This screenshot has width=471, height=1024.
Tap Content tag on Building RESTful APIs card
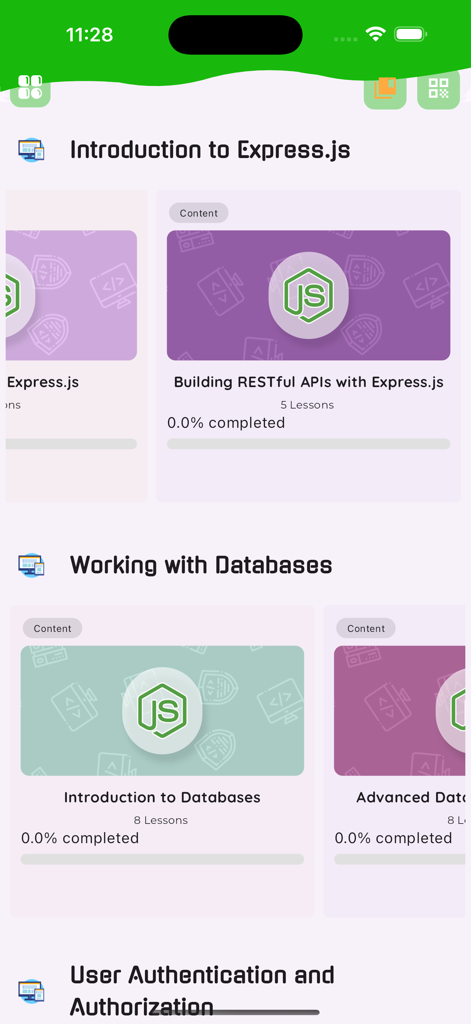199,213
